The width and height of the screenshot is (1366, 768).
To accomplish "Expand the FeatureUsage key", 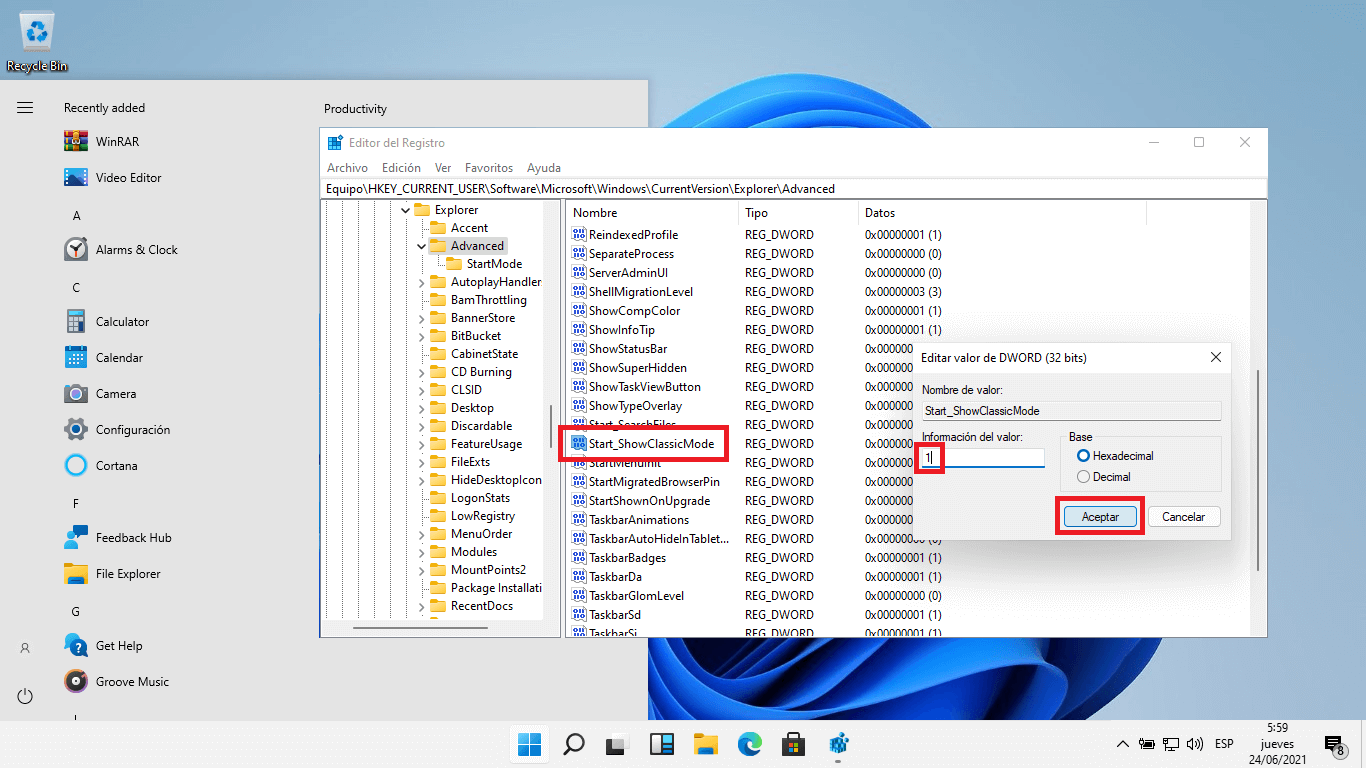I will tap(422, 444).
